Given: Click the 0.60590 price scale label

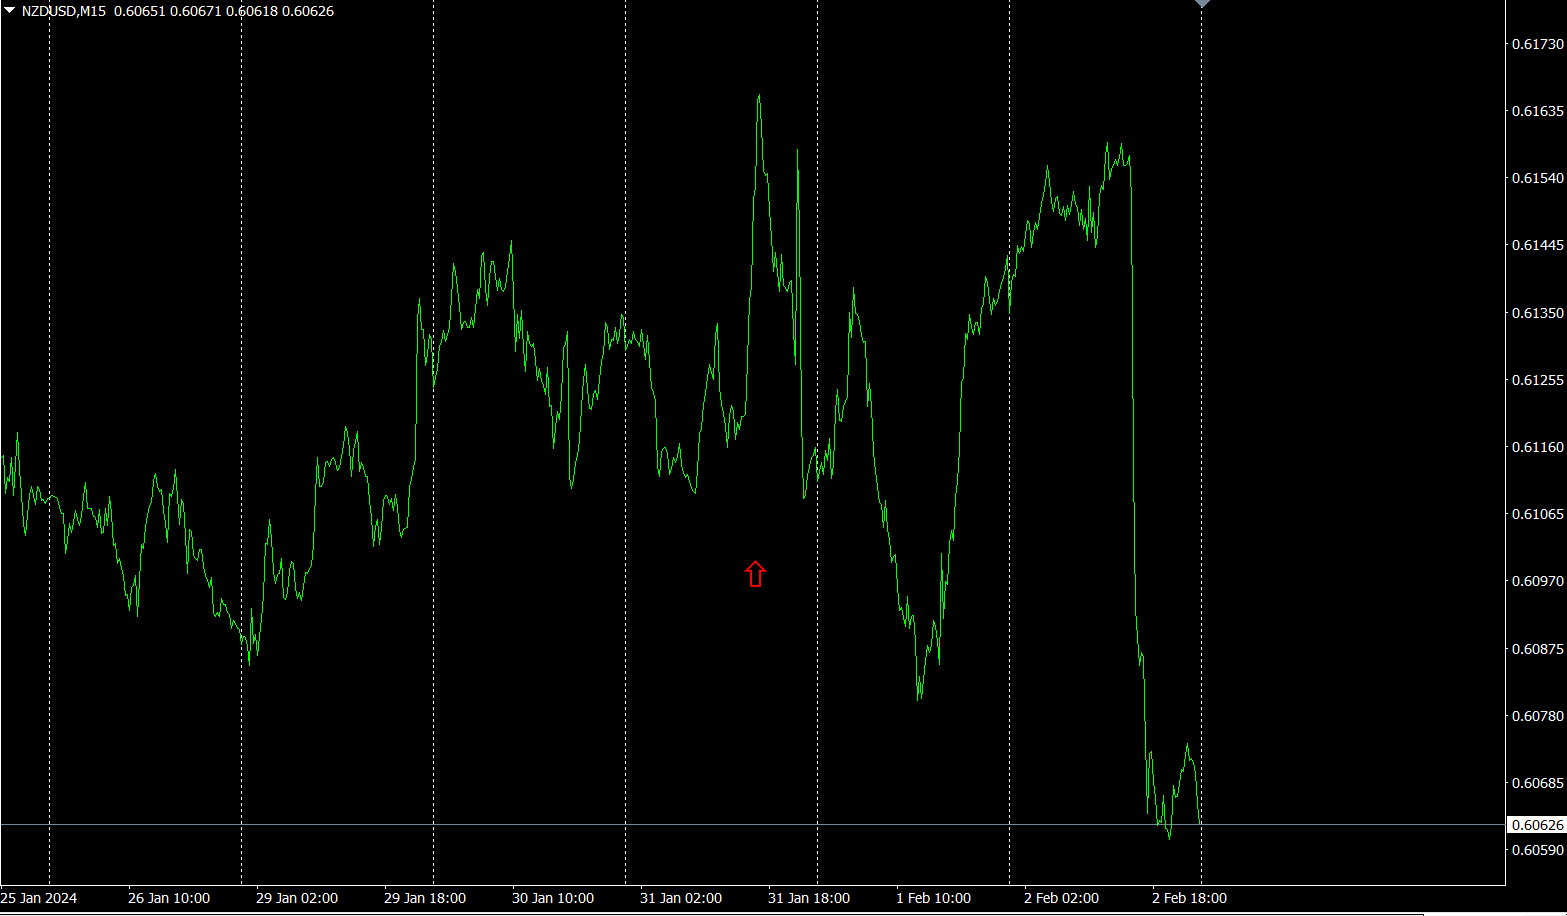Looking at the screenshot, I should 1537,850.
